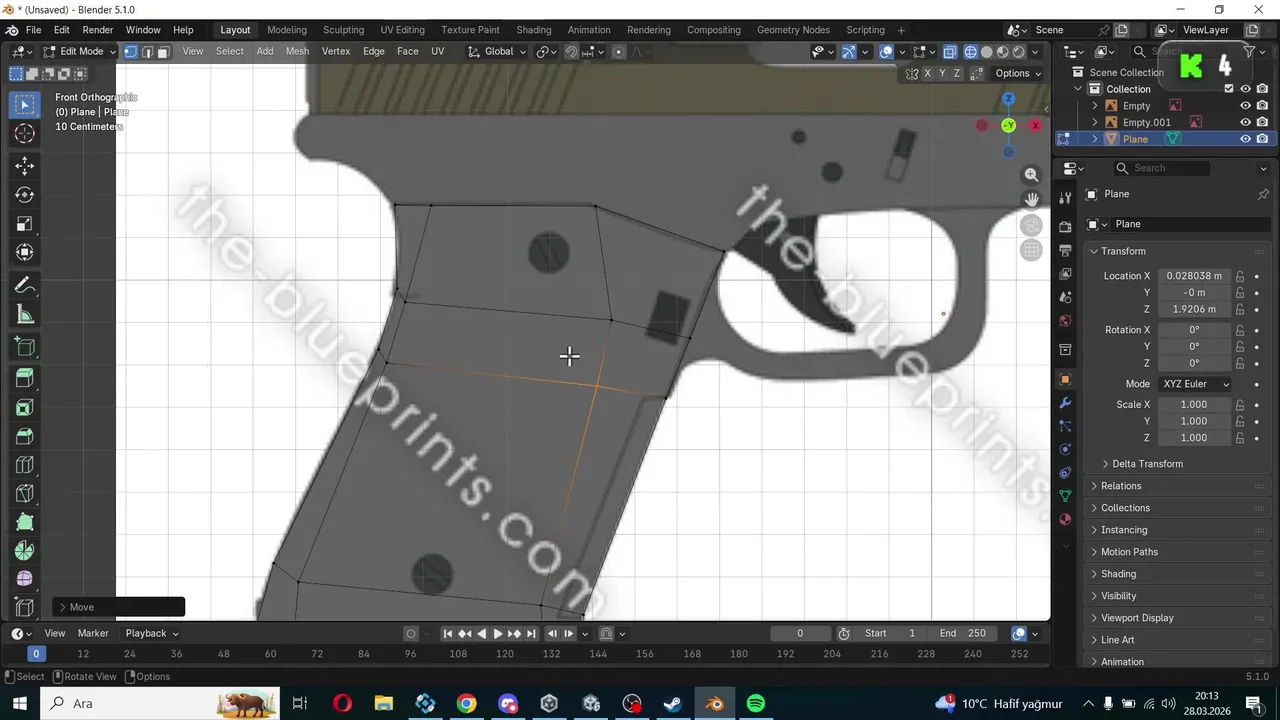Activate the Move tool in toolbar
1280x720 pixels.
click(25, 166)
